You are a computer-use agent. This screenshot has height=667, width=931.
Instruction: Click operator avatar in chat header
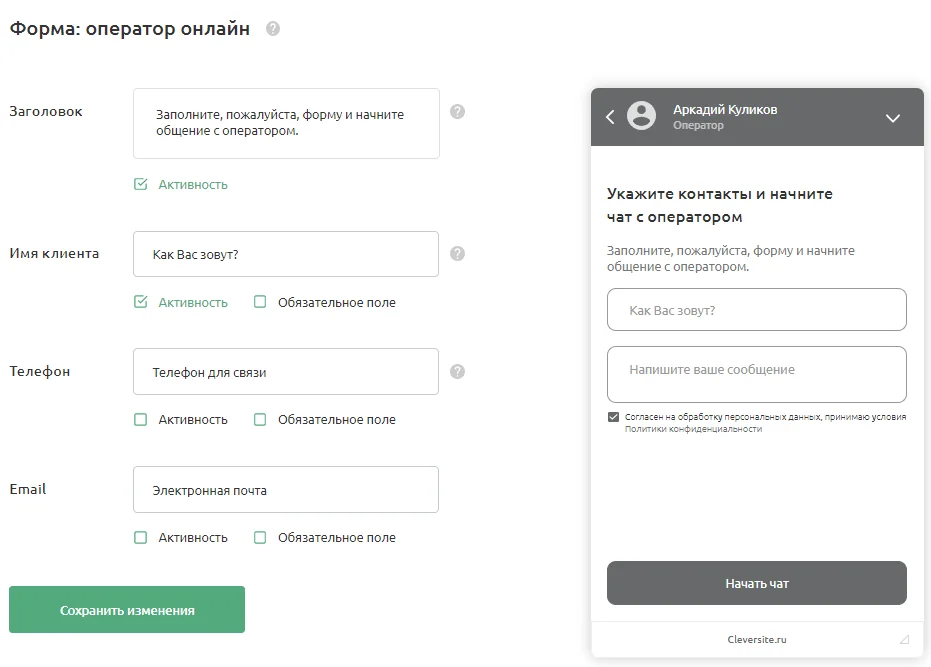coord(641,116)
